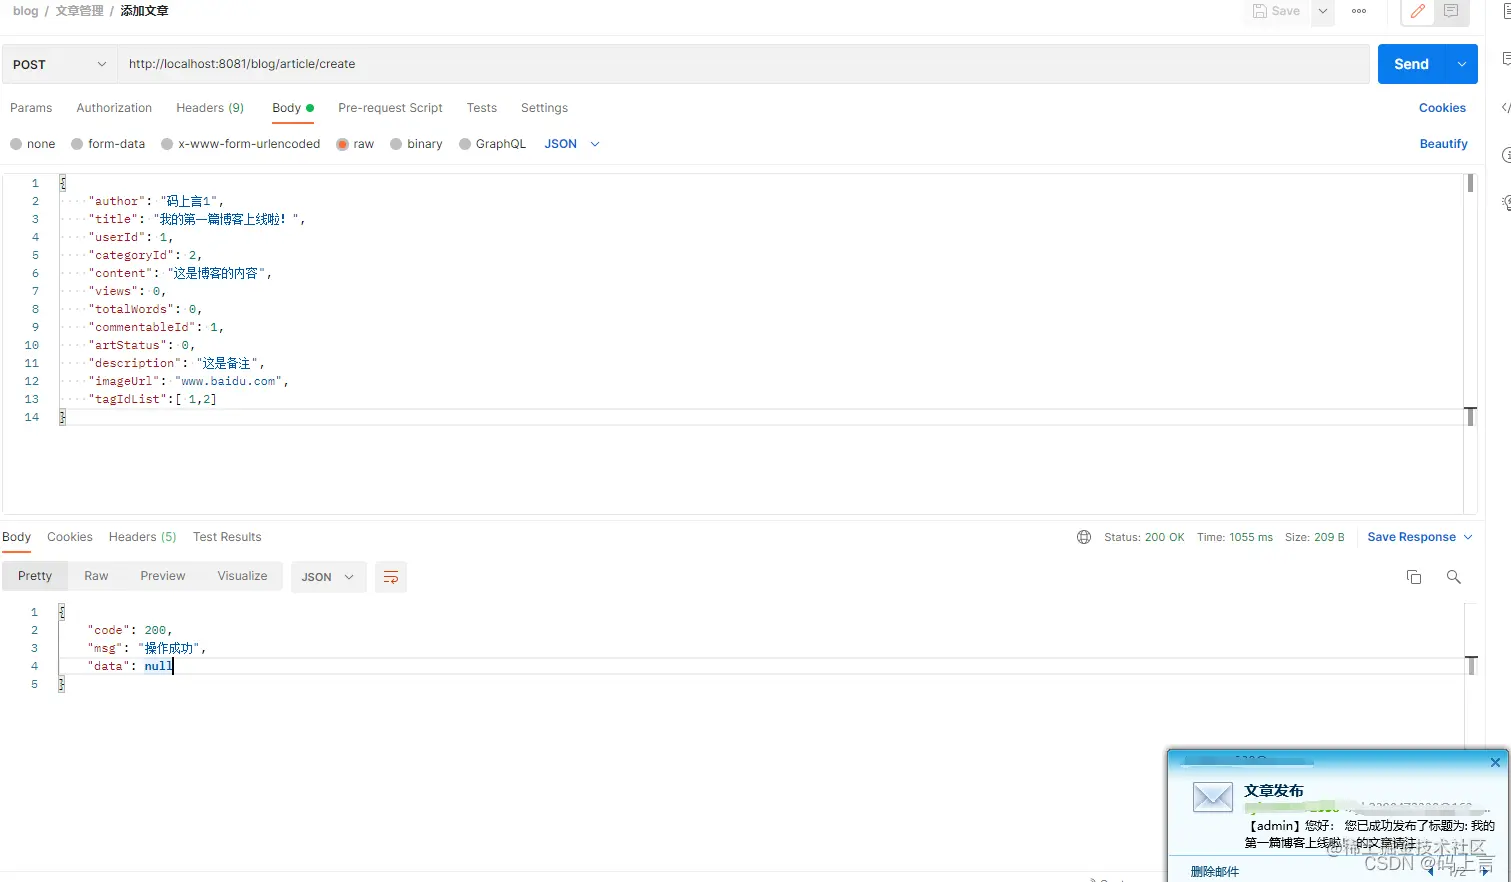Switch to the Authorization tab
The image size is (1511, 882).
click(x=114, y=108)
